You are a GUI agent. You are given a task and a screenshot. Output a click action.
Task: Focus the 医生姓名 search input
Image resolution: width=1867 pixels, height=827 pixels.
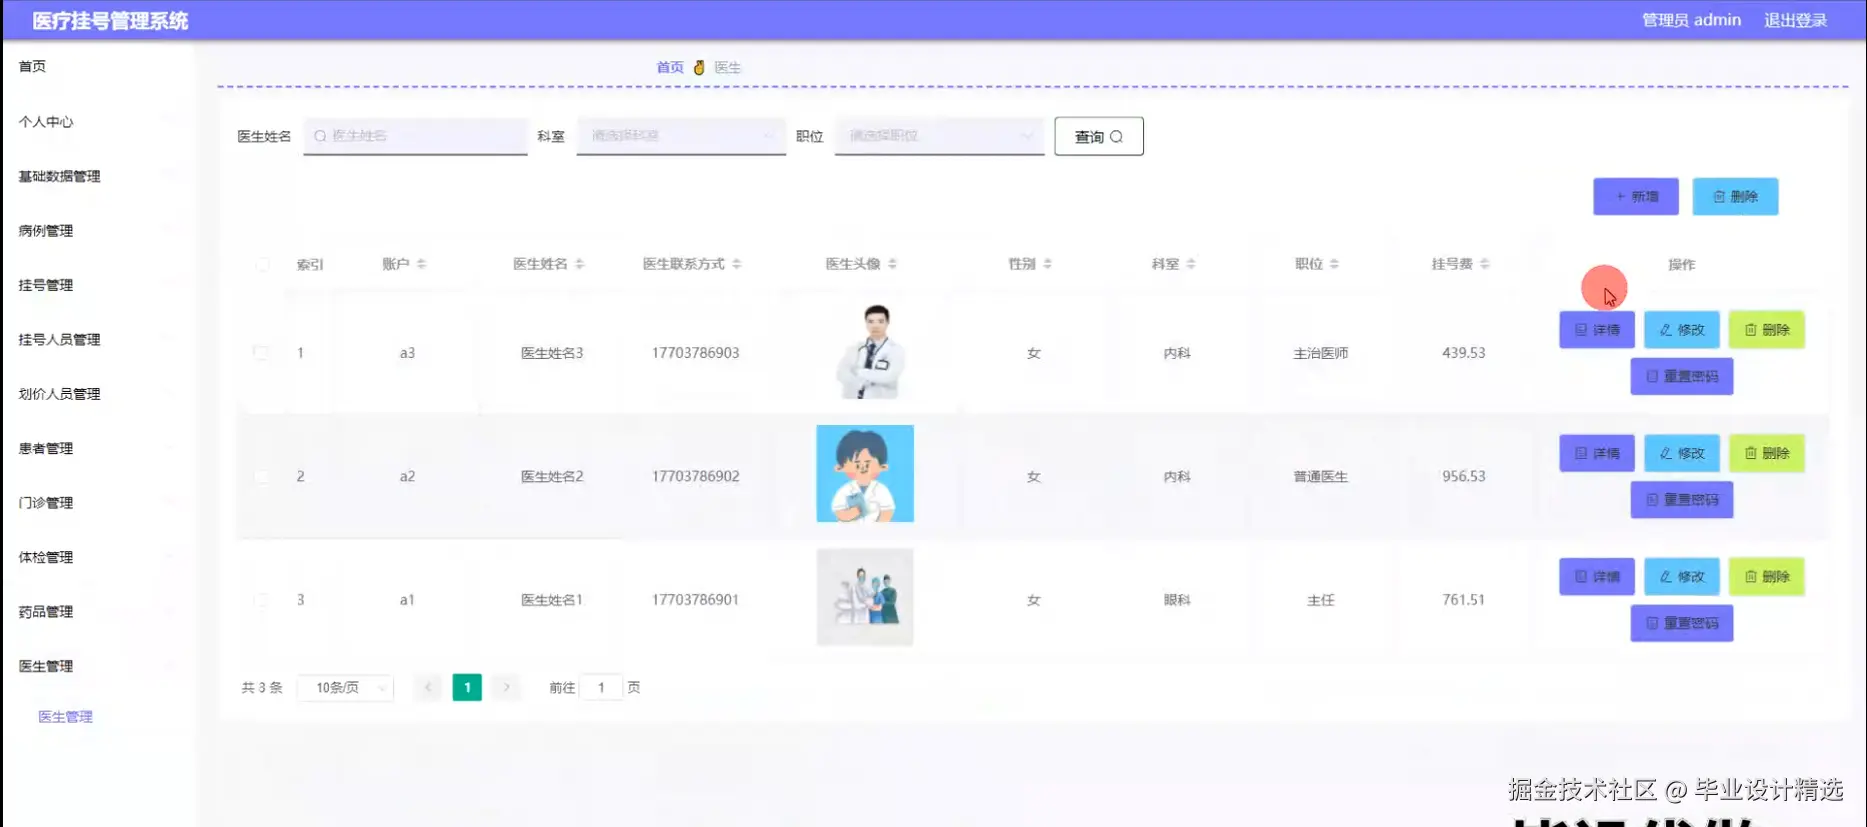click(416, 136)
